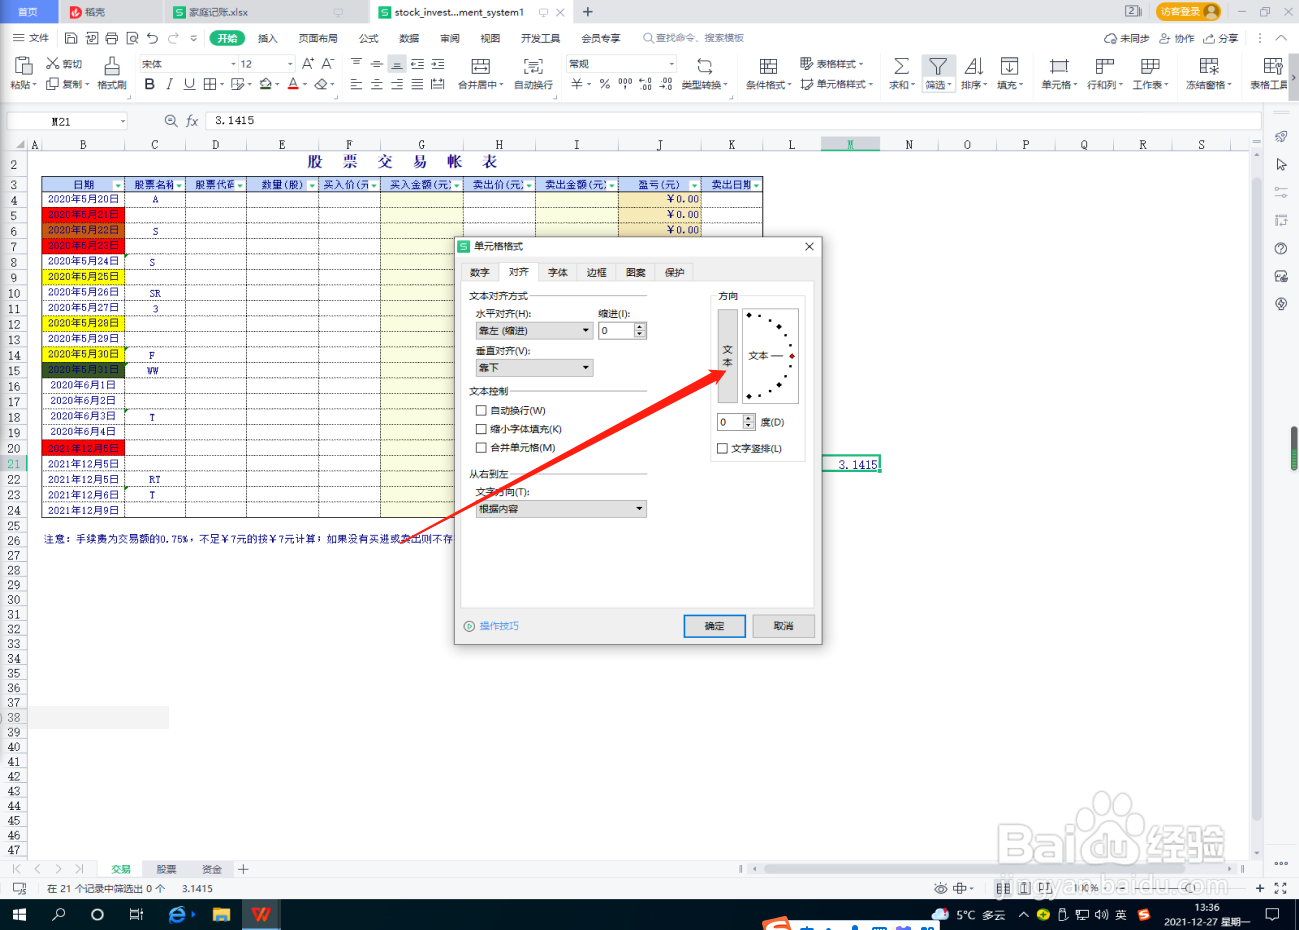This screenshot has width=1299, height=930.
Task: Click the increase font size icon
Action: (x=308, y=63)
